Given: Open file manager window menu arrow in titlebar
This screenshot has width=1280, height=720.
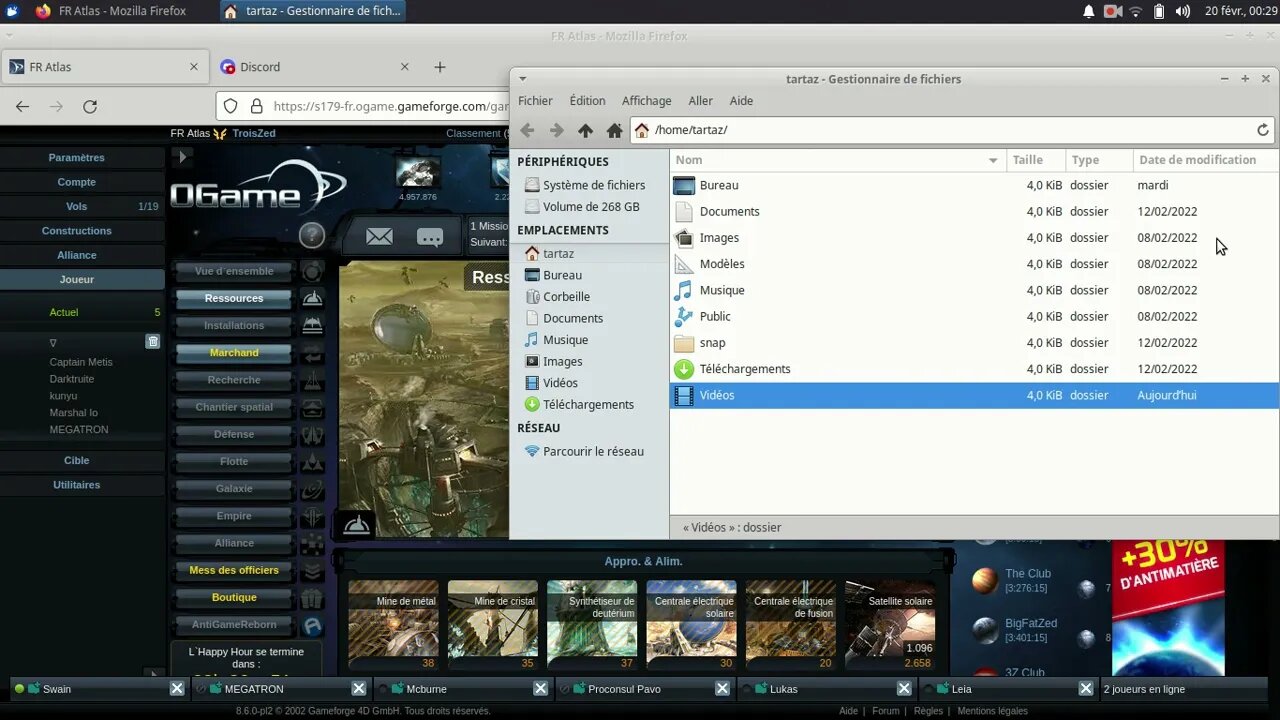Looking at the screenshot, I should click(522, 78).
